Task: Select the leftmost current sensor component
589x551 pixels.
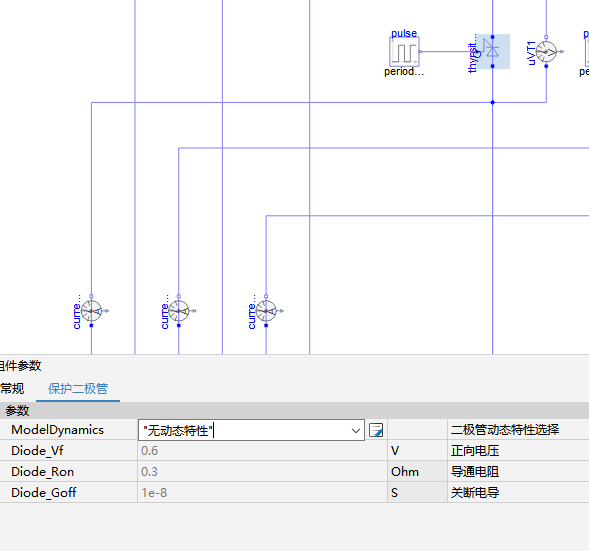Action: [91, 311]
